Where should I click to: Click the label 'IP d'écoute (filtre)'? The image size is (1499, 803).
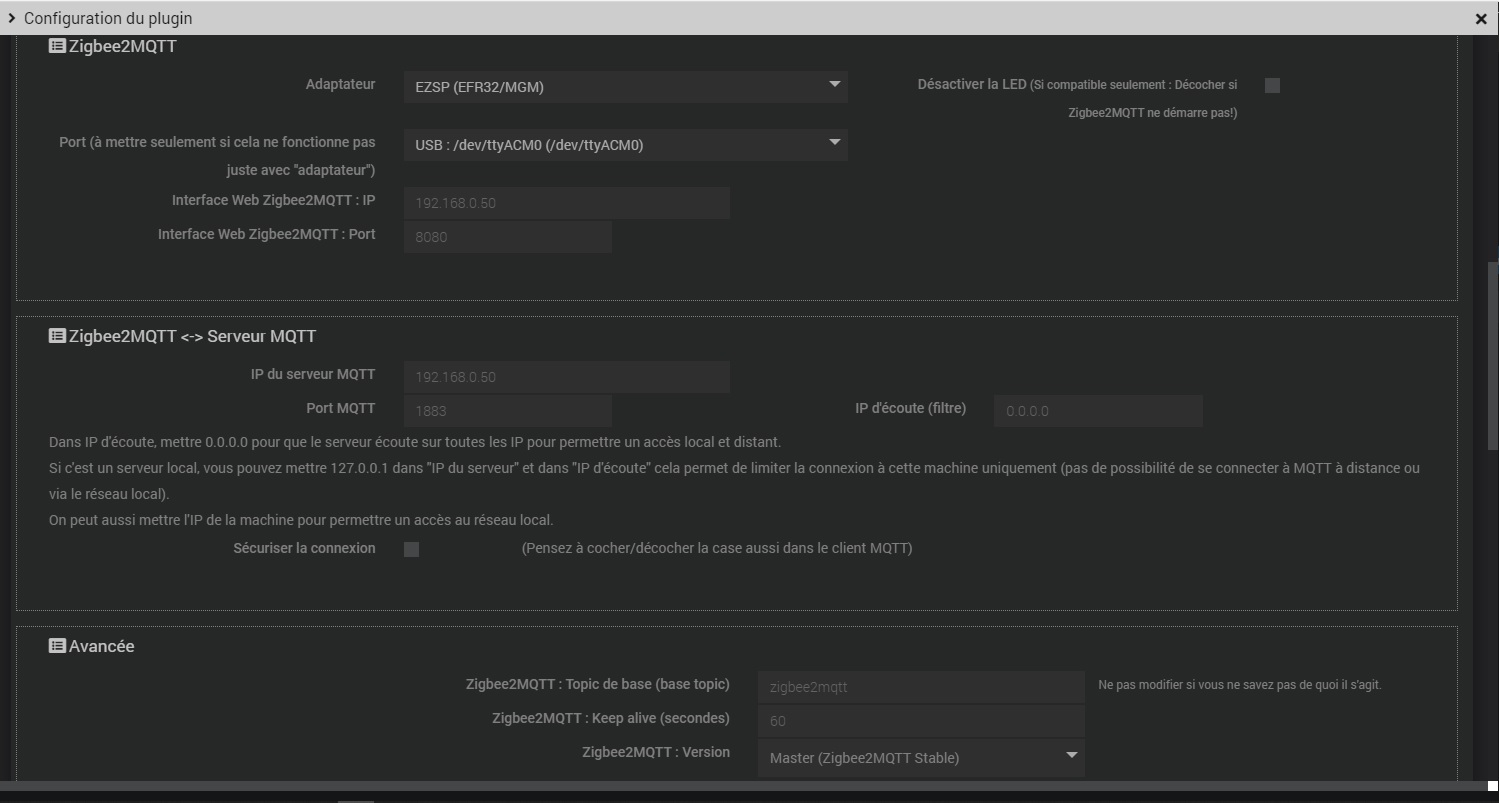910,408
